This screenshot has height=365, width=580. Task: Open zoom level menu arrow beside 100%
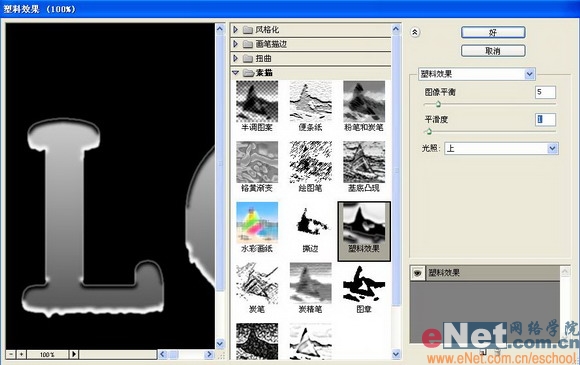pos(74,354)
